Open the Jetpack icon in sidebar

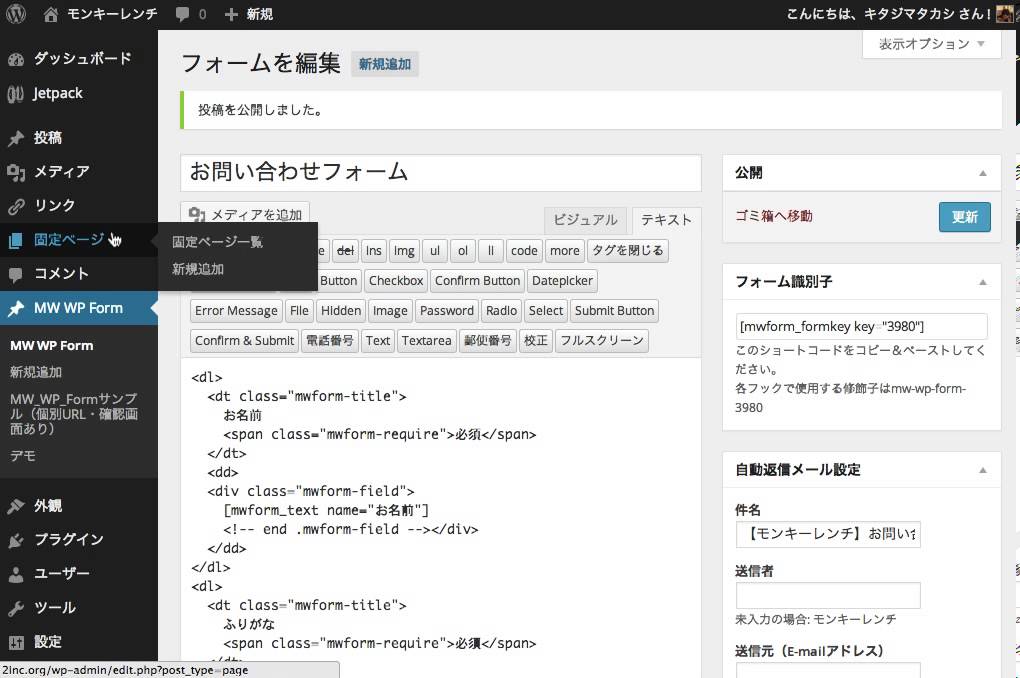pyautogui.click(x=16, y=94)
